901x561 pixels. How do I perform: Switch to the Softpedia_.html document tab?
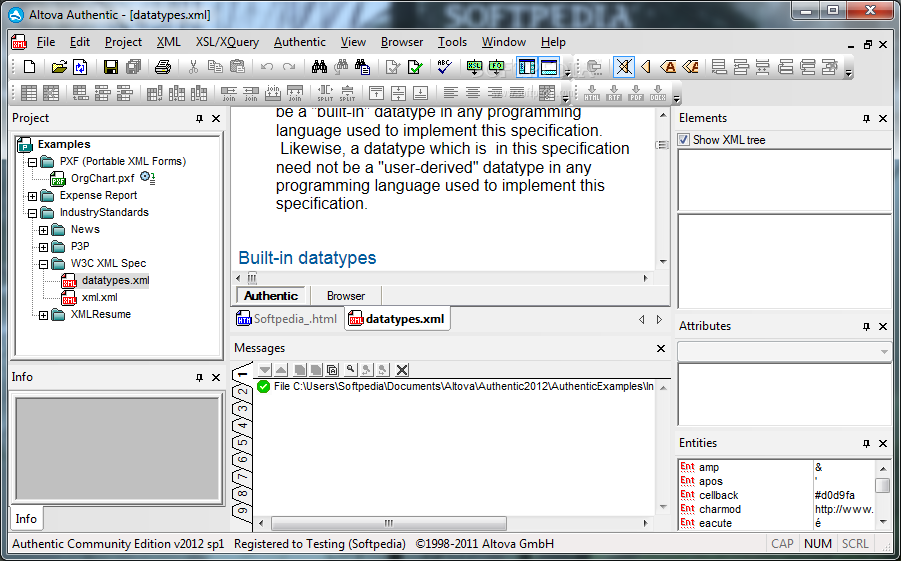tap(287, 319)
